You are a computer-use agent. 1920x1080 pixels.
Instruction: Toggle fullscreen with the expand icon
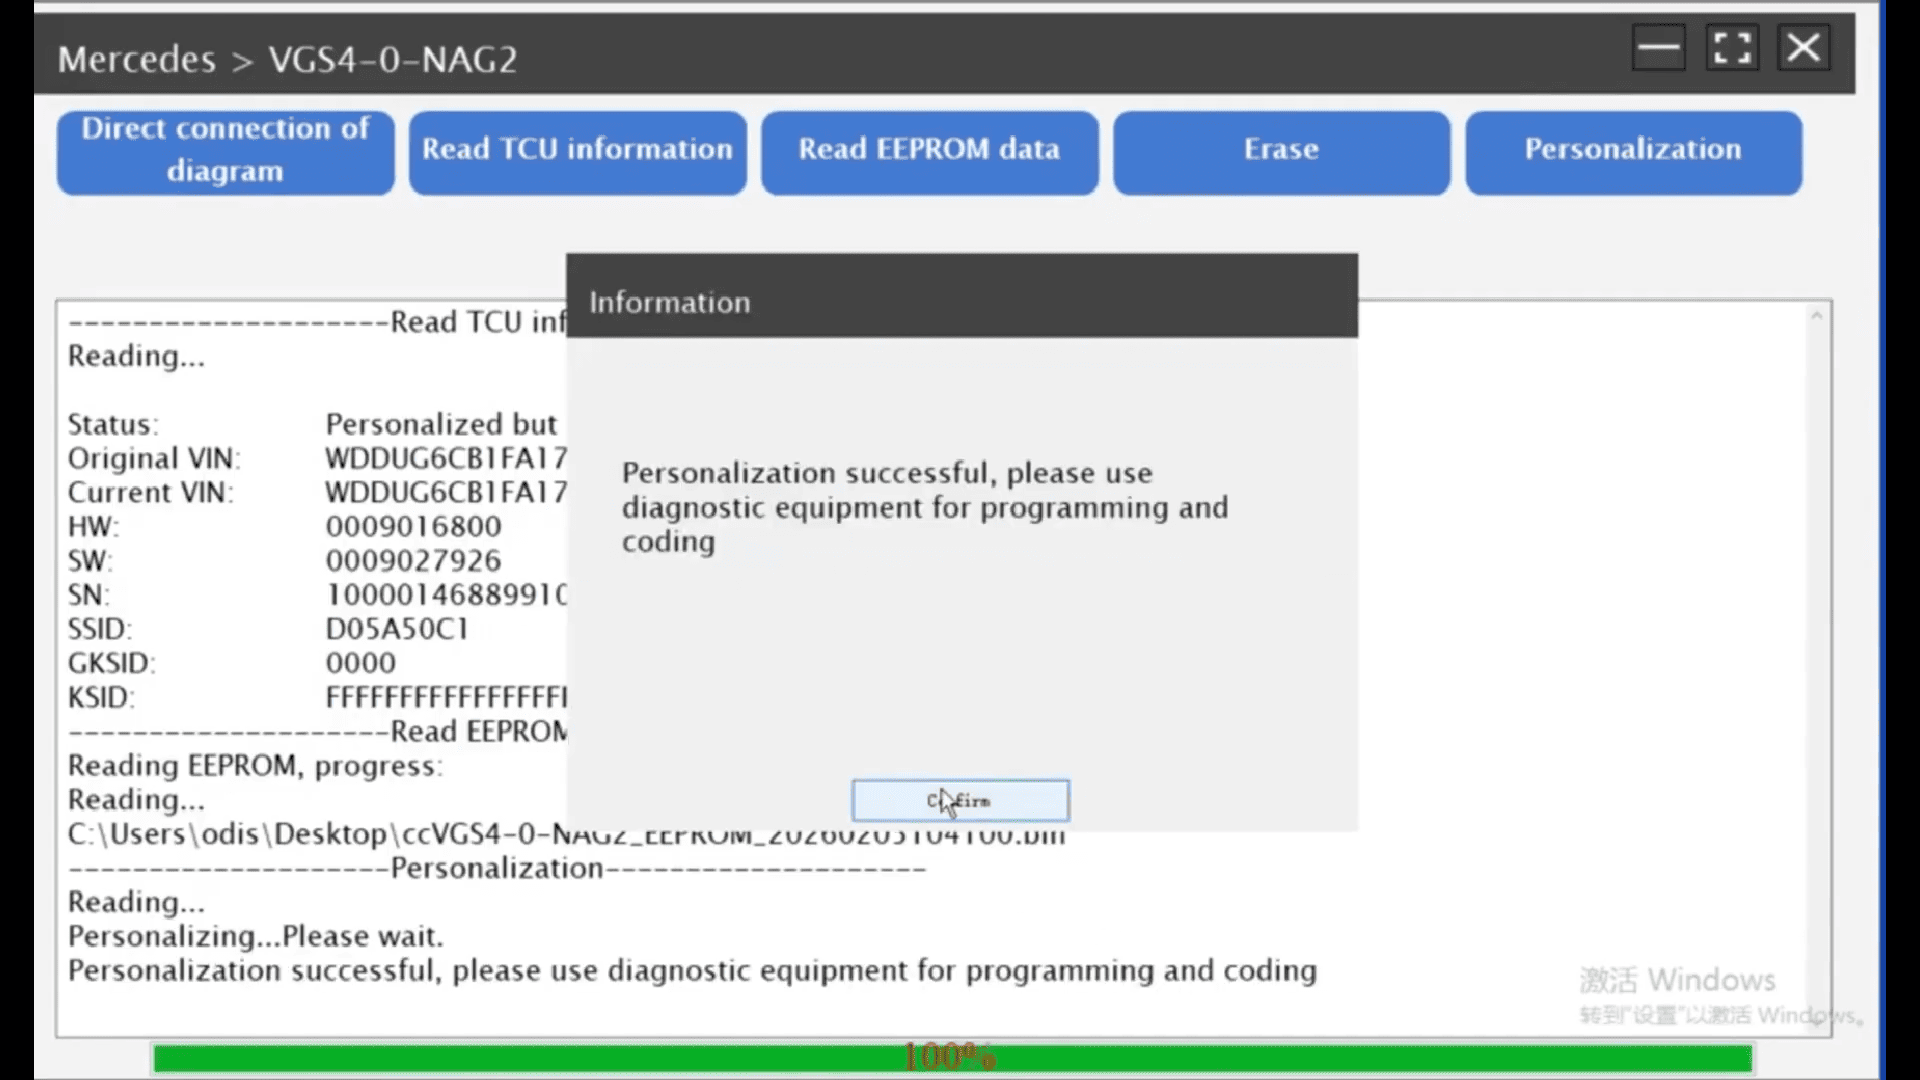1732,47
